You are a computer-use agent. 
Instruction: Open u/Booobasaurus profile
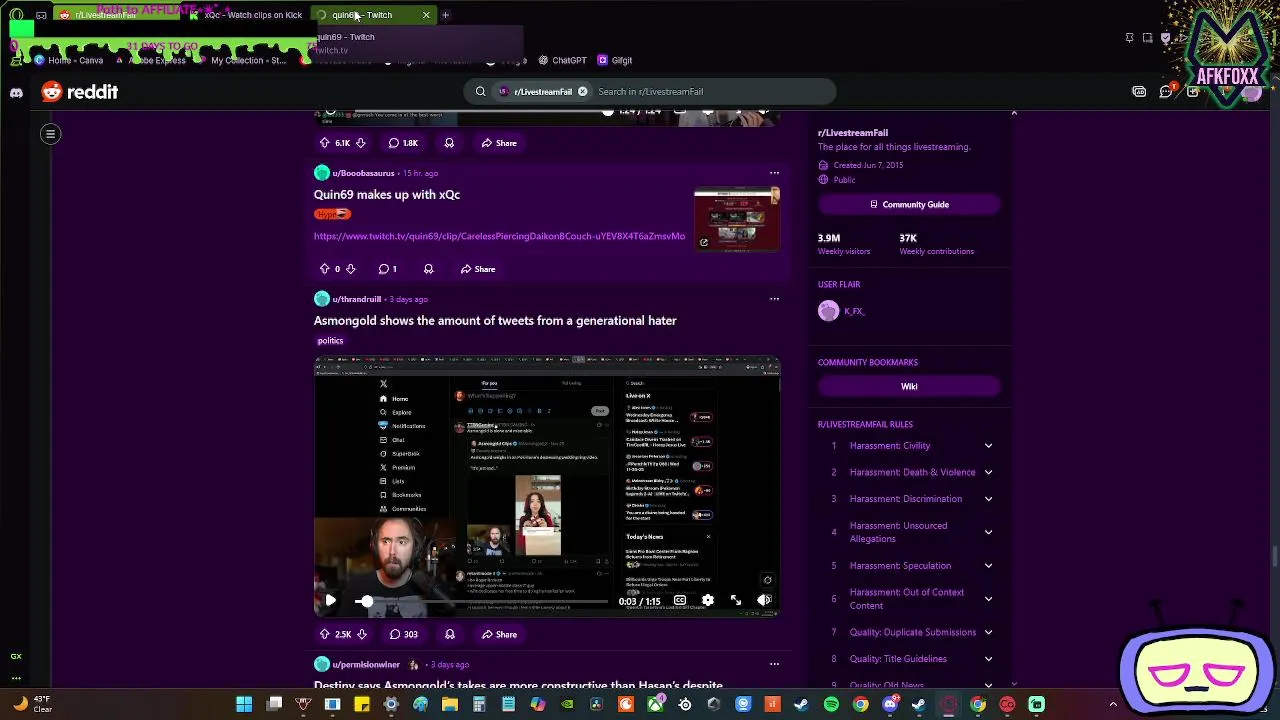[363, 173]
